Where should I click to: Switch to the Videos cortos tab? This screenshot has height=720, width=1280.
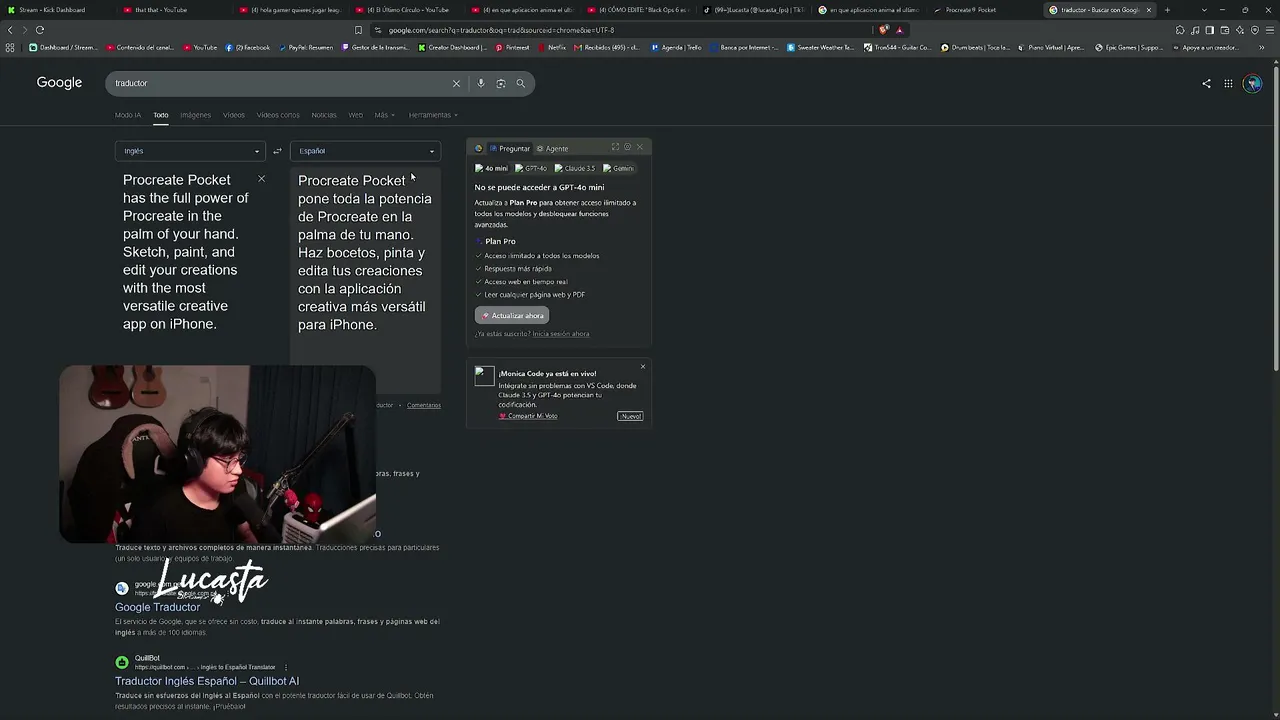[x=278, y=115]
